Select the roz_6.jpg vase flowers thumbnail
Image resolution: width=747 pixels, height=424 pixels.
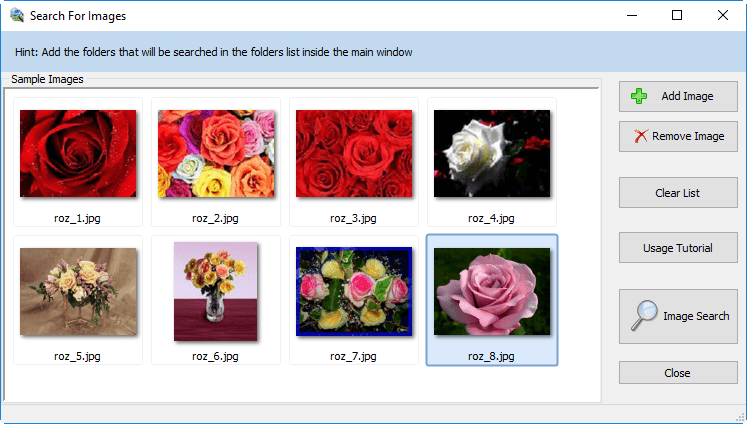pyautogui.click(x=215, y=291)
